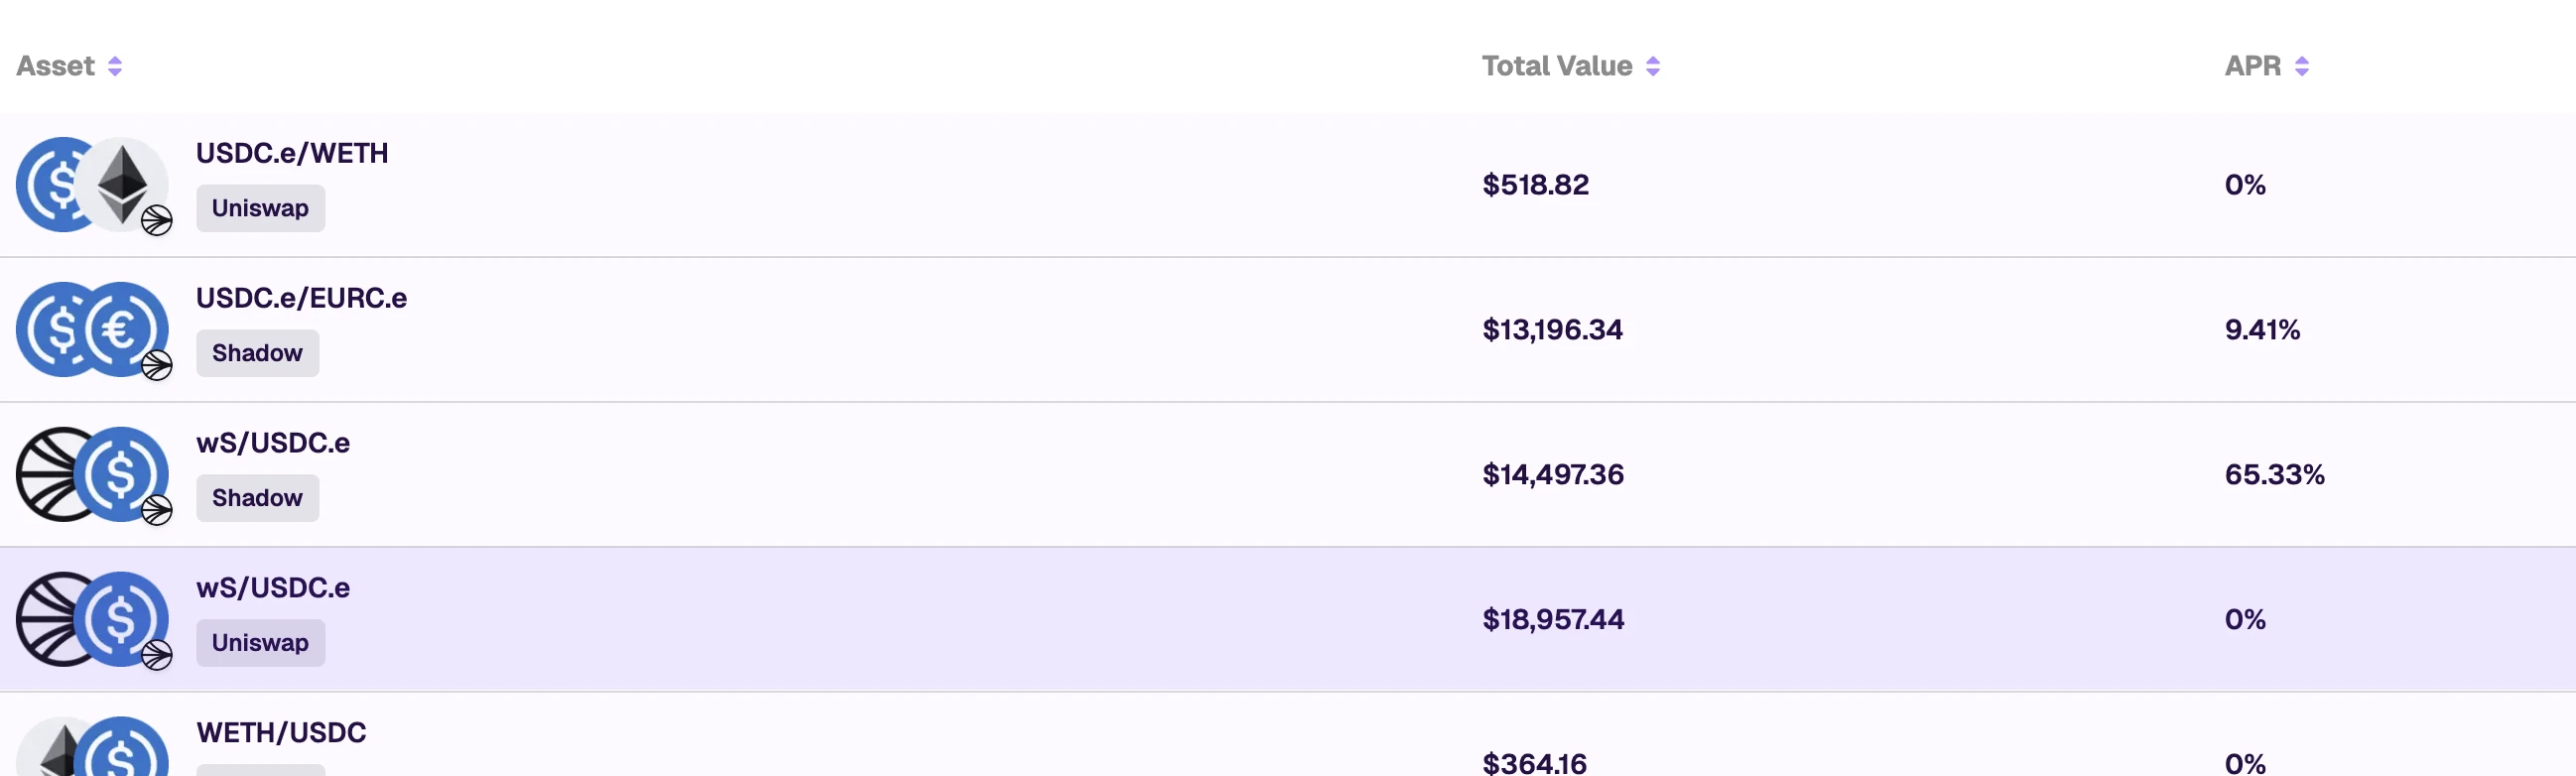2576x776 pixels.
Task: Click the Shadow tag under USDC.e/EURC.e
Action: (x=257, y=353)
